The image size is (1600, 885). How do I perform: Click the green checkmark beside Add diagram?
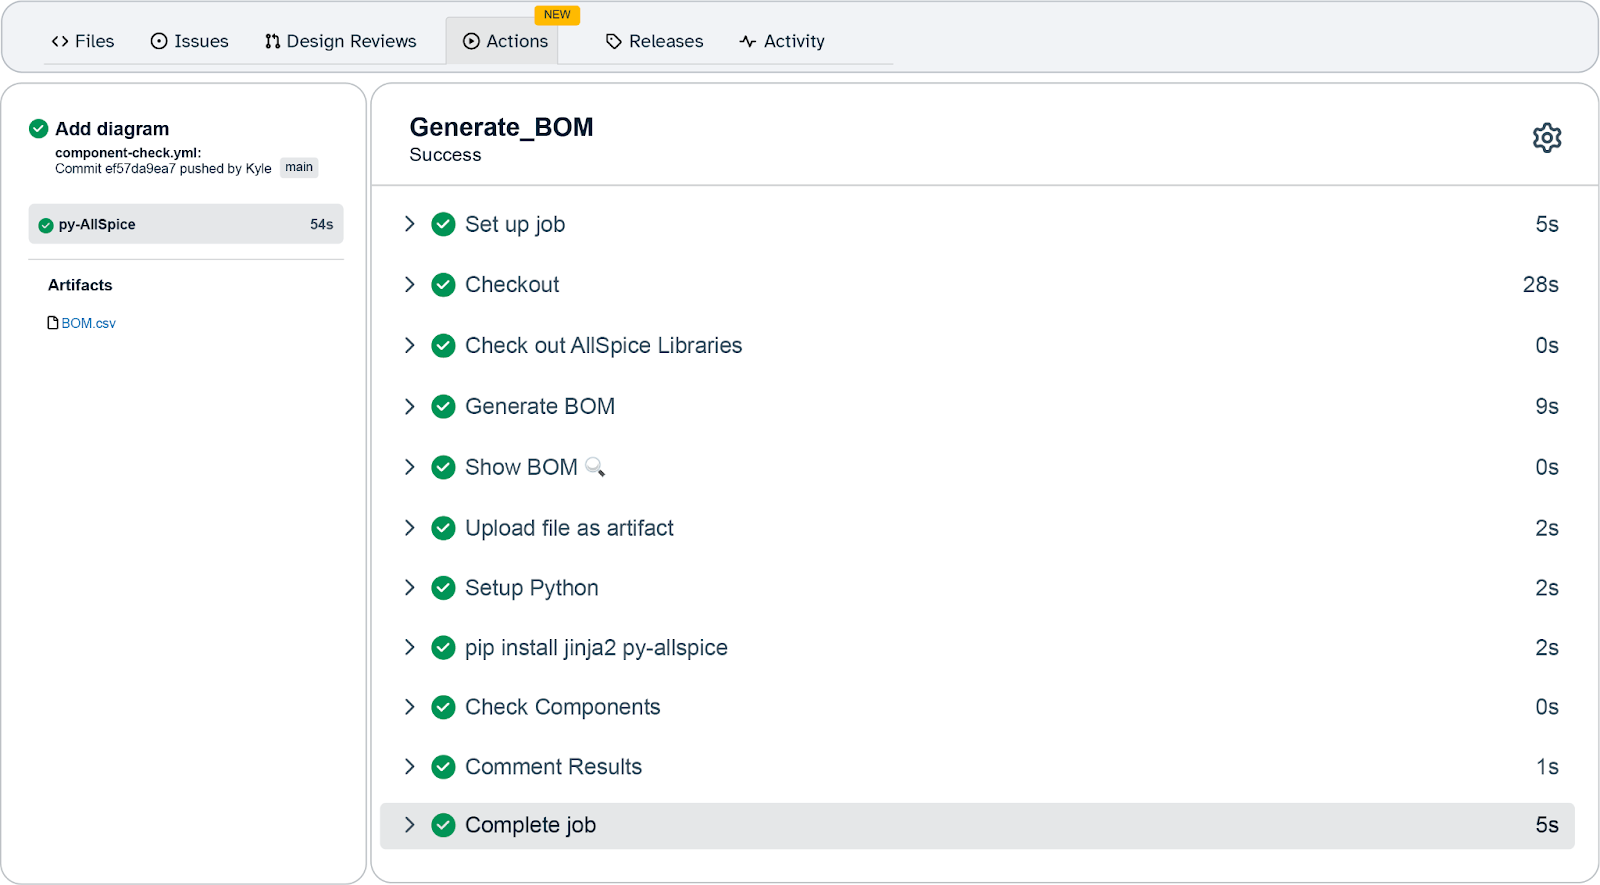coord(39,129)
